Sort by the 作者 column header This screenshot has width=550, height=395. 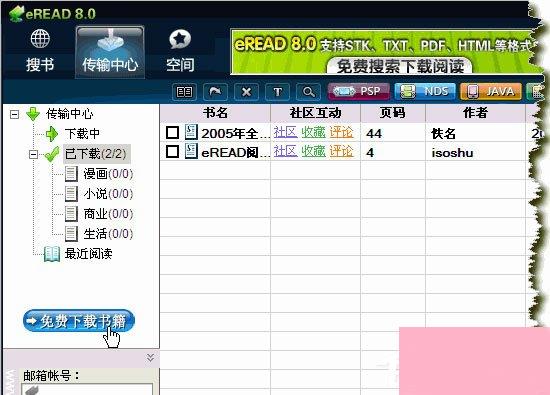point(475,113)
